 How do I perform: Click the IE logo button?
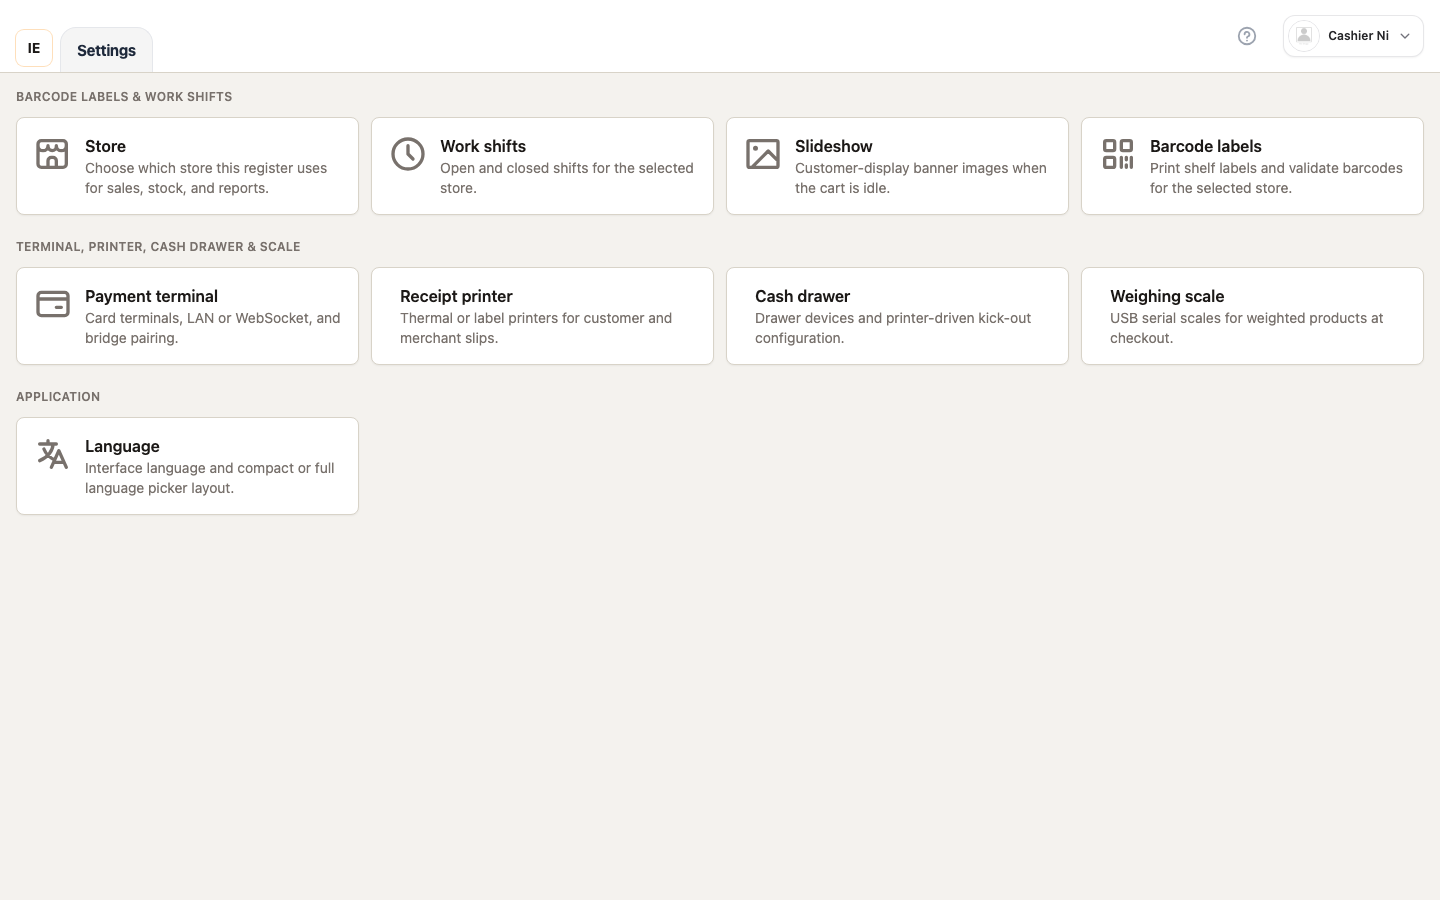34,48
